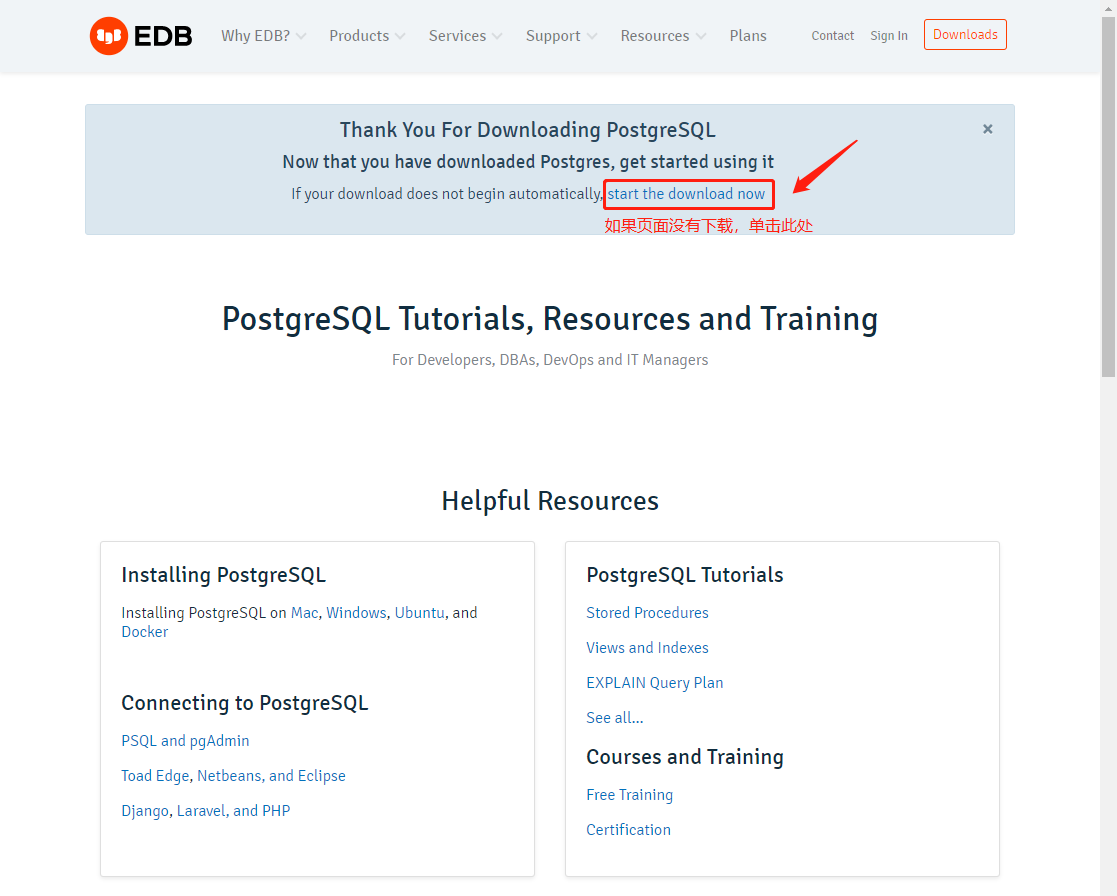1117x896 pixels.
Task: Open the Windows installation guide
Action: pyautogui.click(x=356, y=612)
